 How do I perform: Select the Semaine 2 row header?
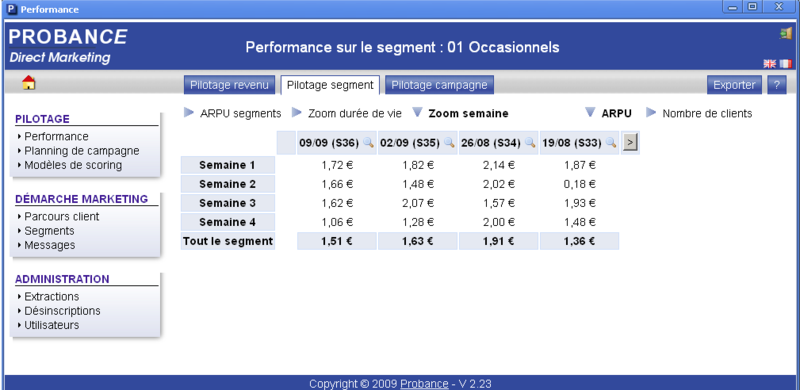228,184
